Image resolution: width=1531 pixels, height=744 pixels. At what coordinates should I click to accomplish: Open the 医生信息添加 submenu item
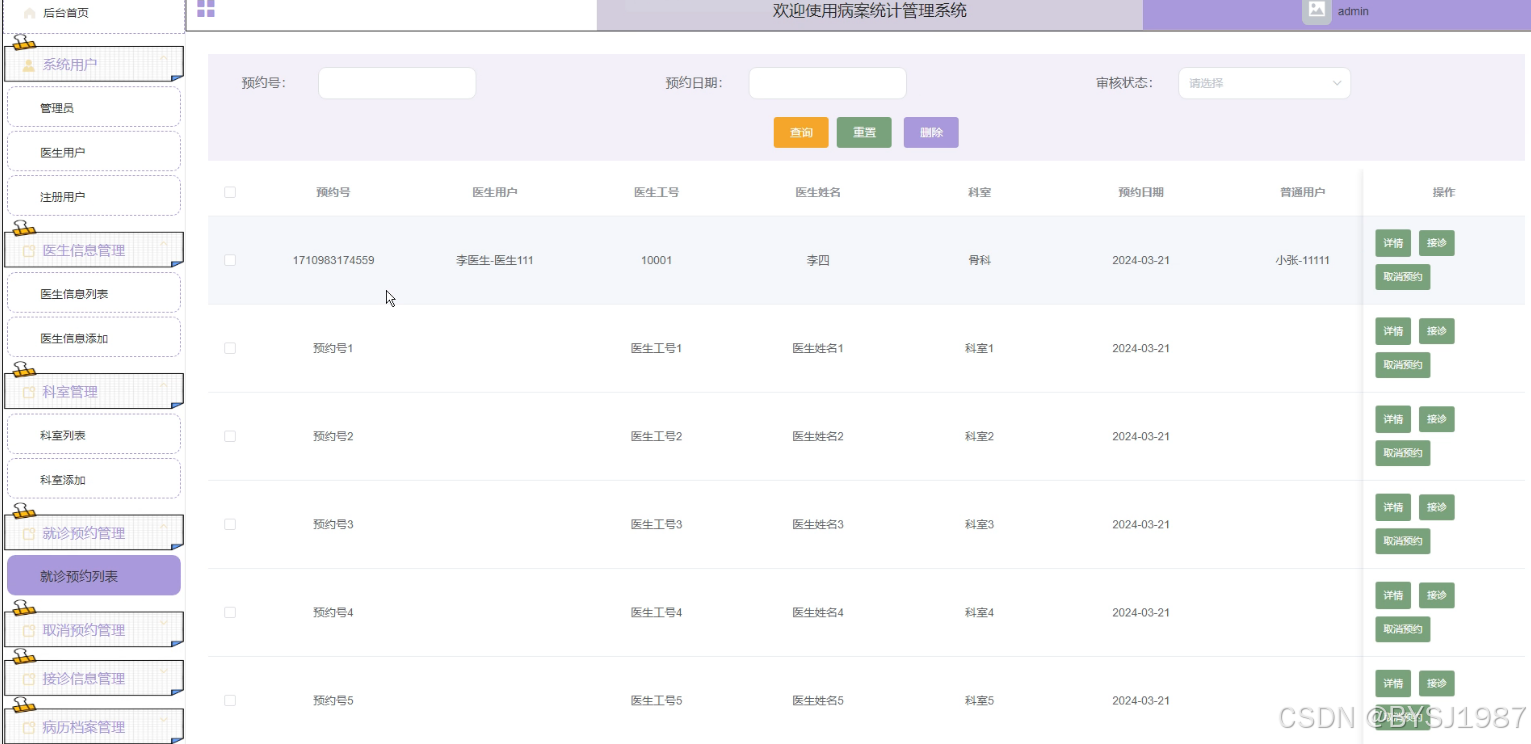[x=94, y=338]
